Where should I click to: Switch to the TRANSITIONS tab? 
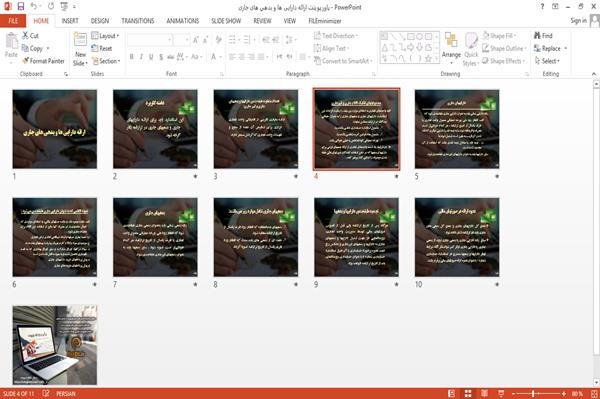138,21
